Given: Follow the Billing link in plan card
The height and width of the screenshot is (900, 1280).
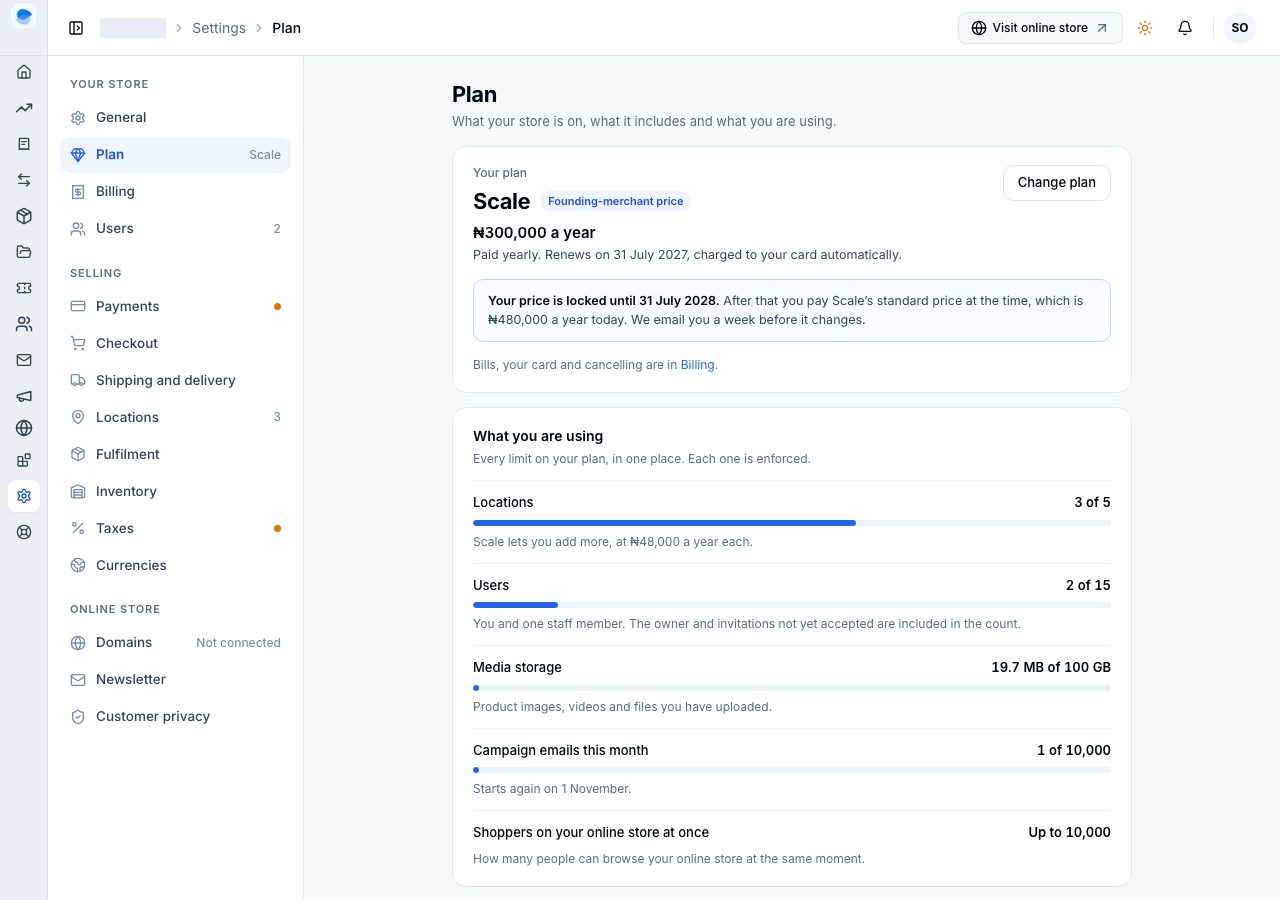Looking at the screenshot, I should (x=697, y=365).
